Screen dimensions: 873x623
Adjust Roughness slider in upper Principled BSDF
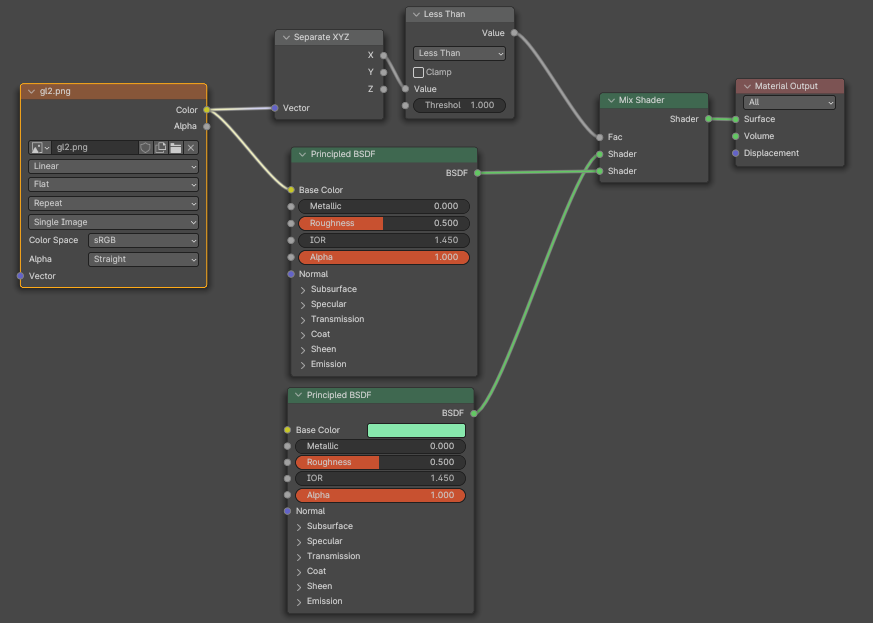(384, 223)
